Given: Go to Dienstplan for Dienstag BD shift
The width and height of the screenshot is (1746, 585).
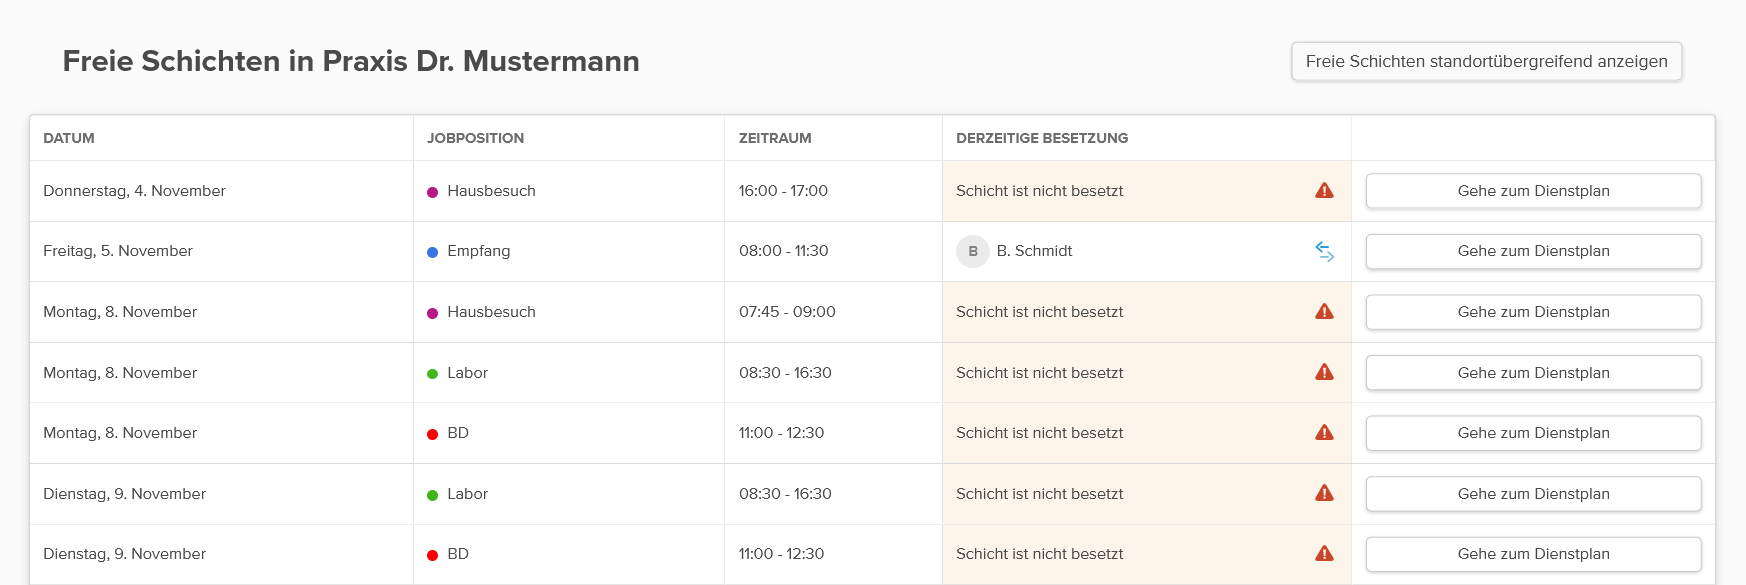Looking at the screenshot, I should pyautogui.click(x=1533, y=554).
